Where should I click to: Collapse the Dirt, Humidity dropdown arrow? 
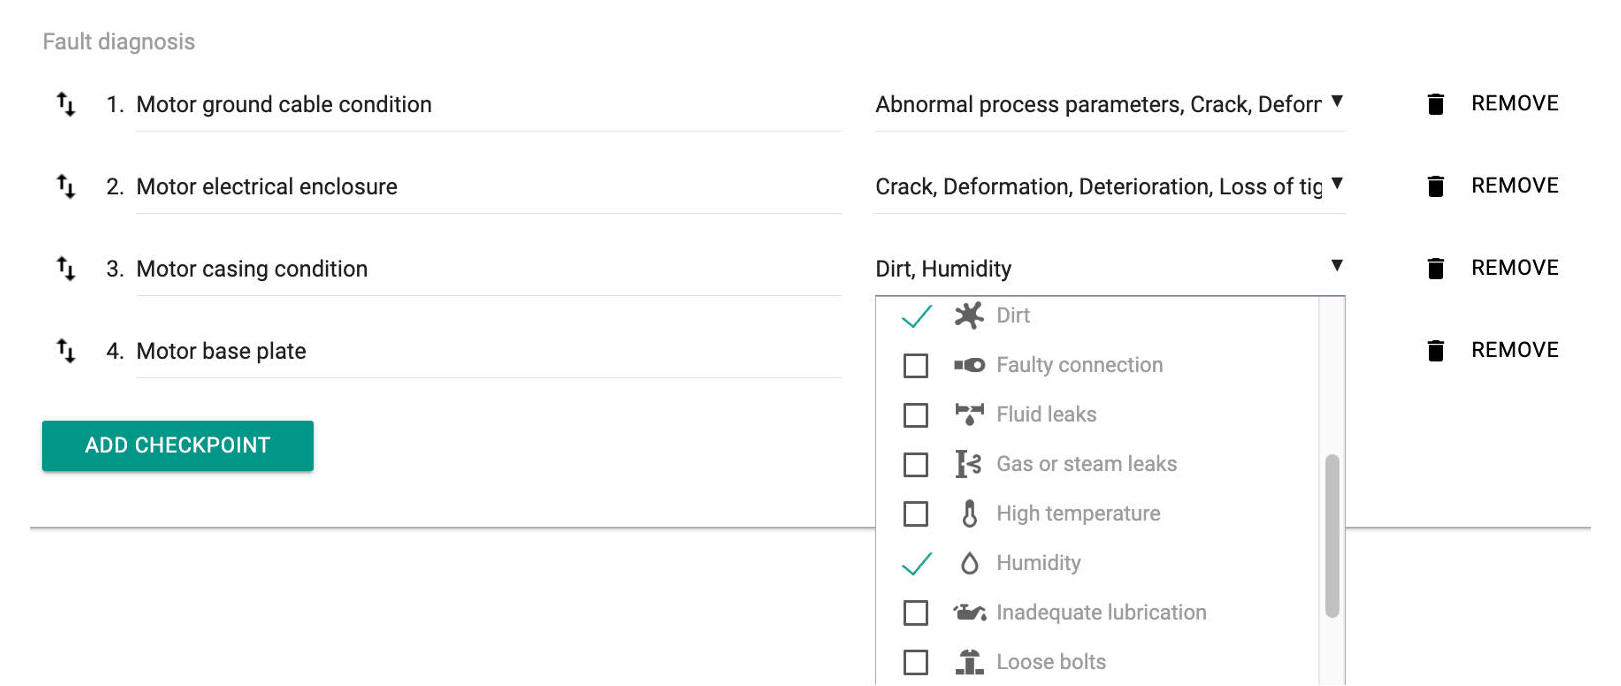[1336, 265]
